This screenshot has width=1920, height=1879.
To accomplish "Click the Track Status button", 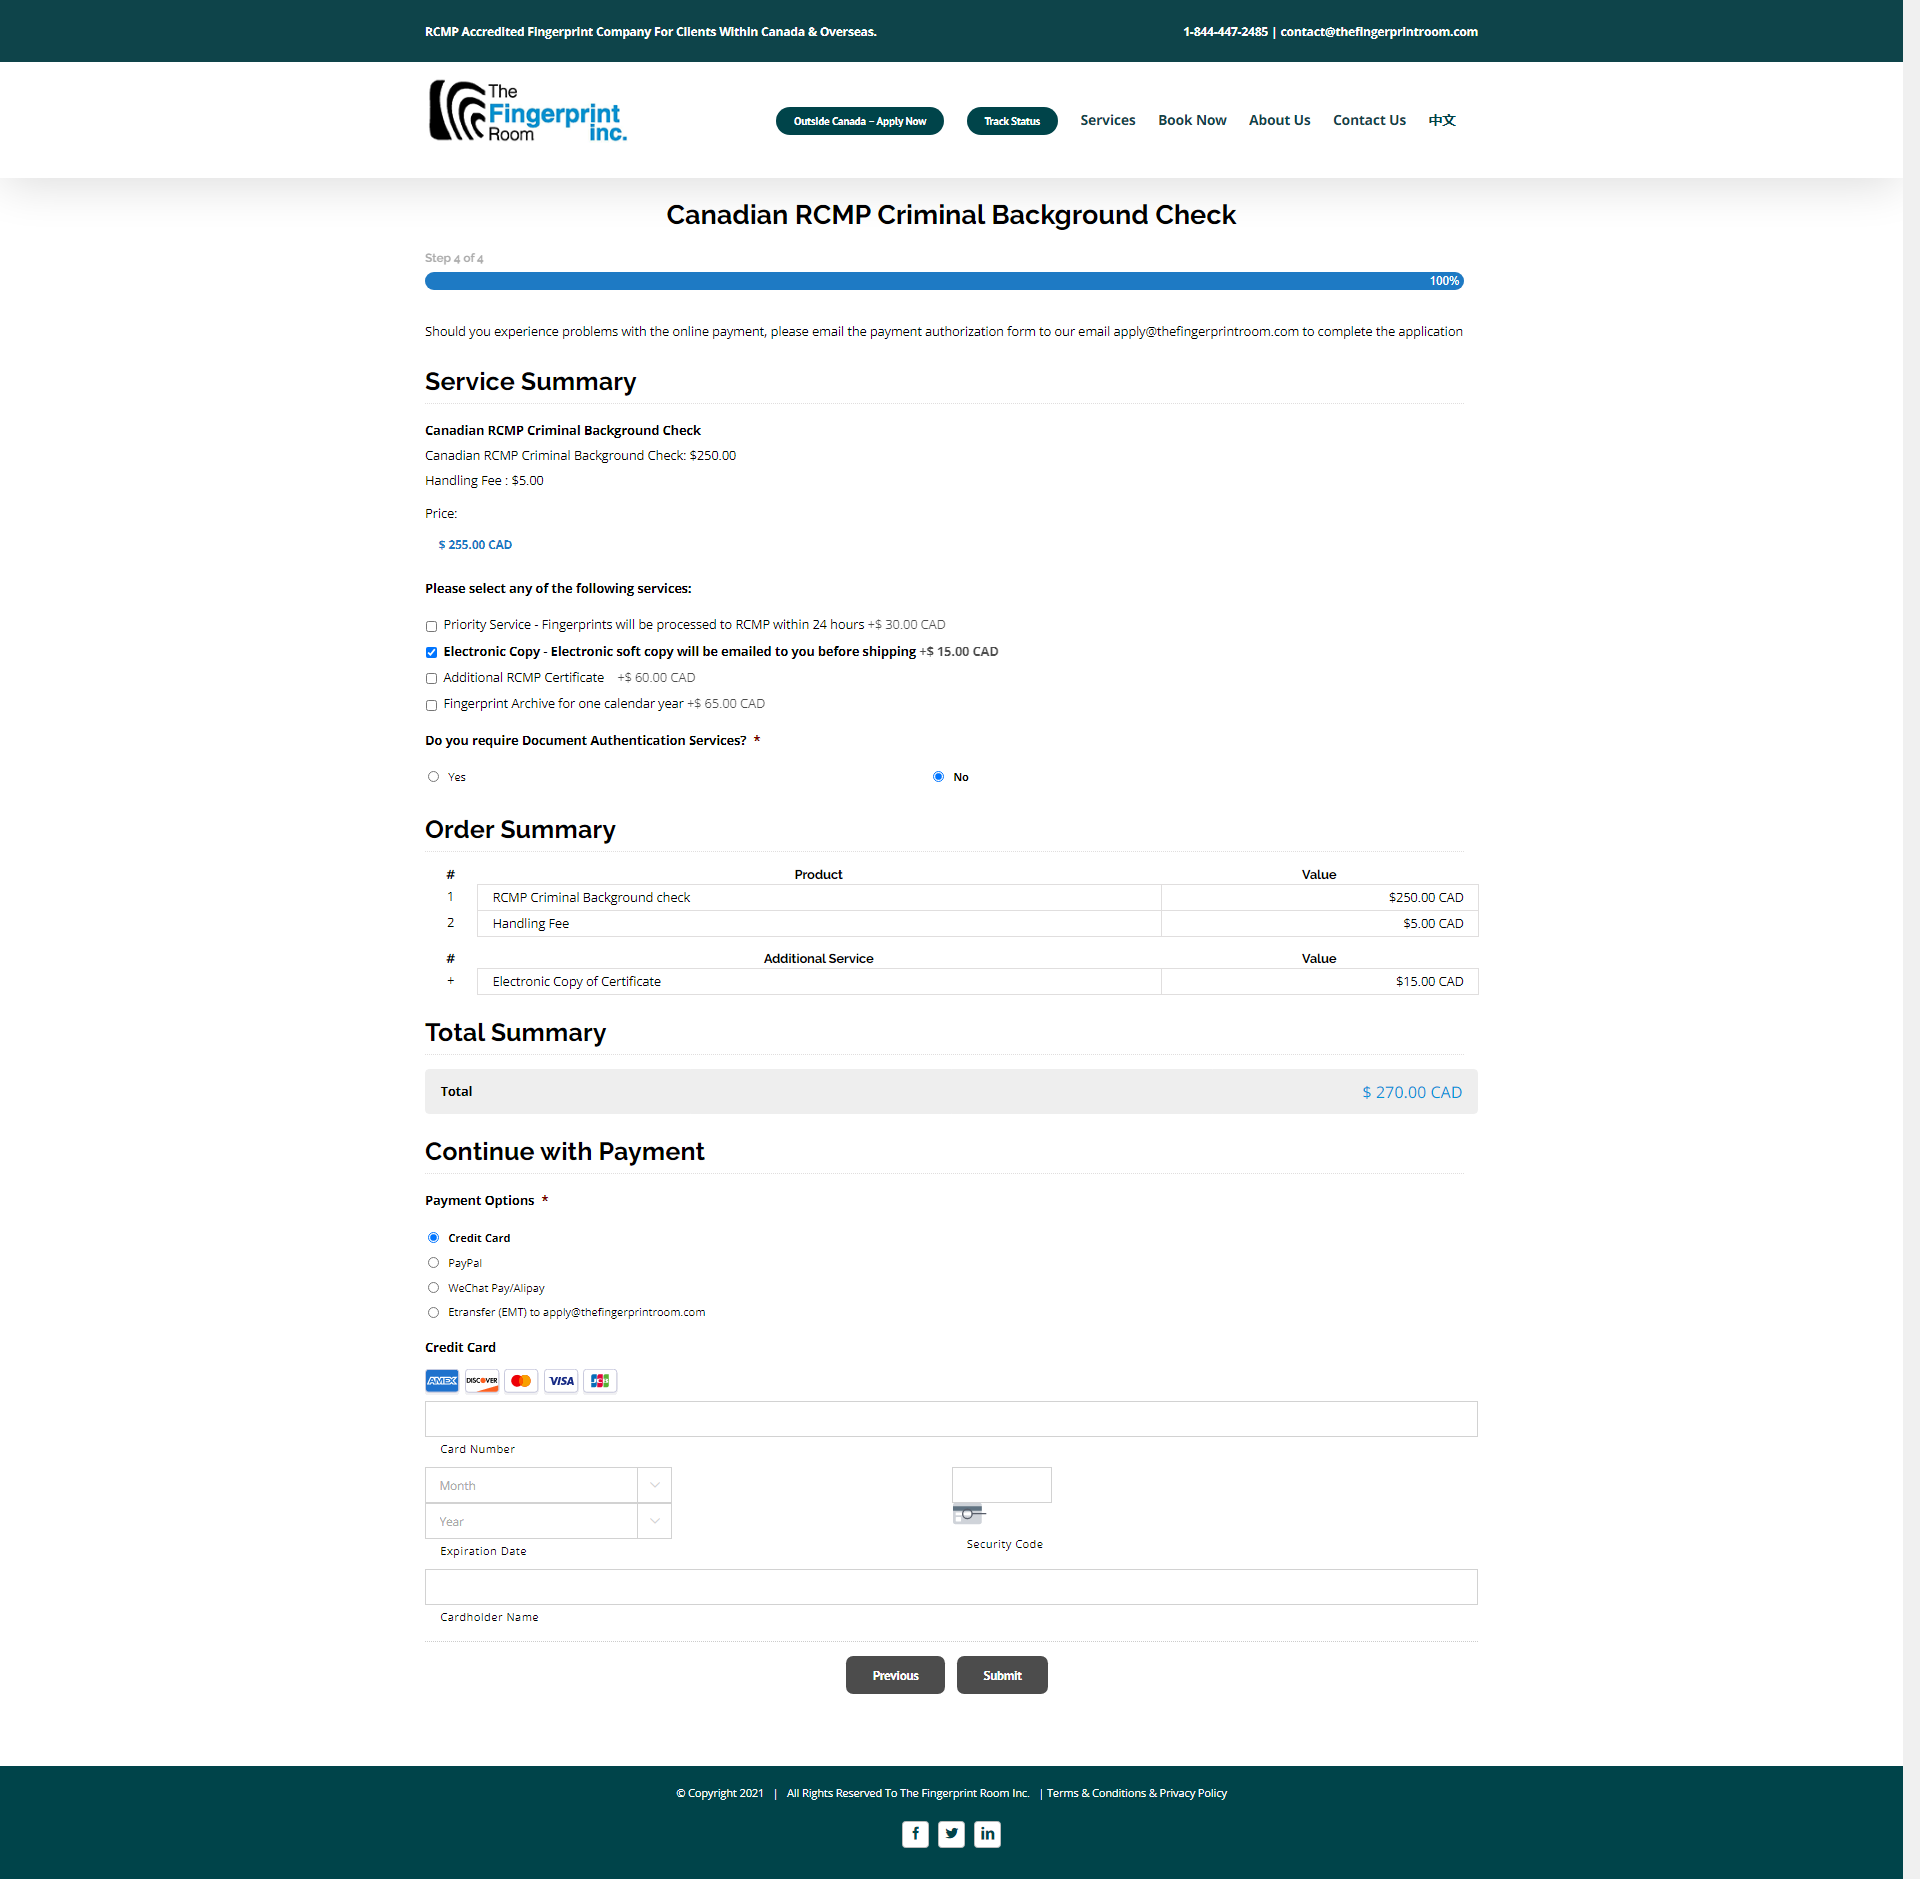I will (1011, 121).
